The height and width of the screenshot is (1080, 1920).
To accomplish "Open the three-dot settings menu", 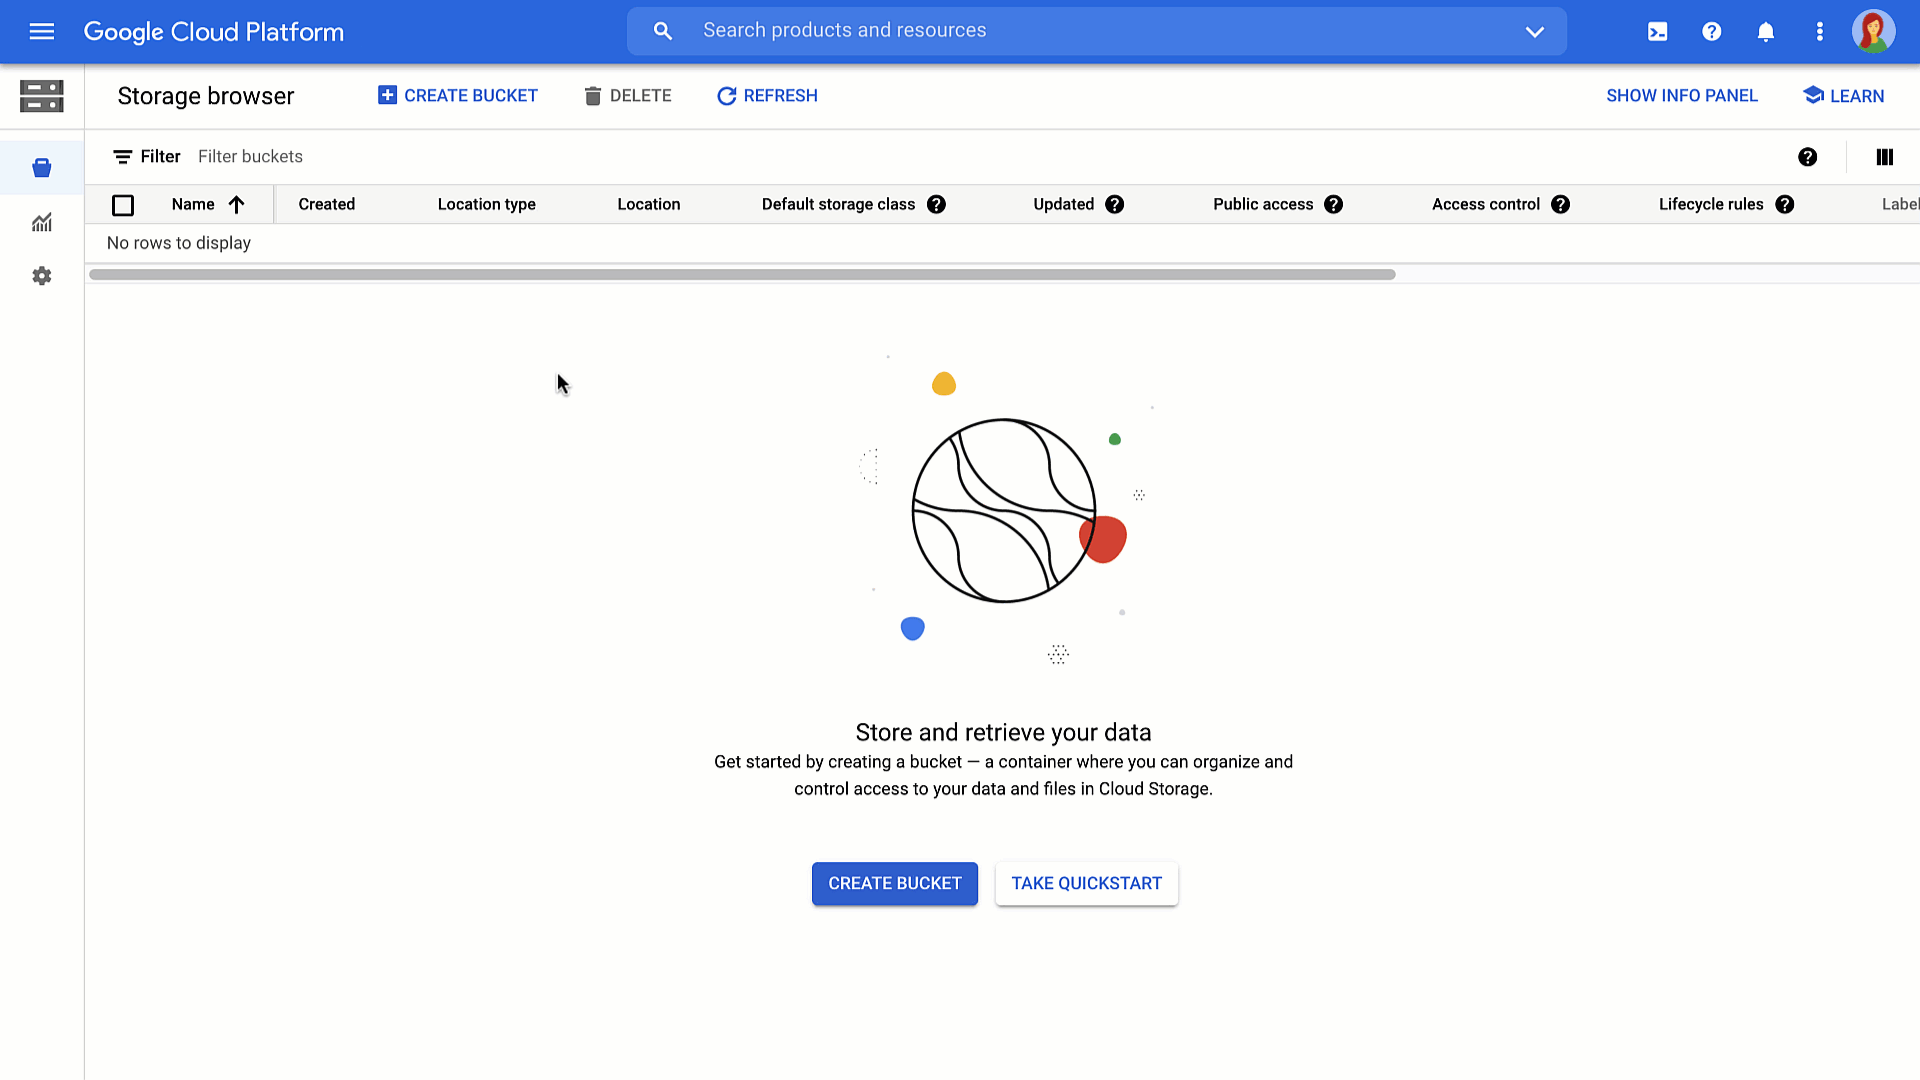I will point(1819,31).
